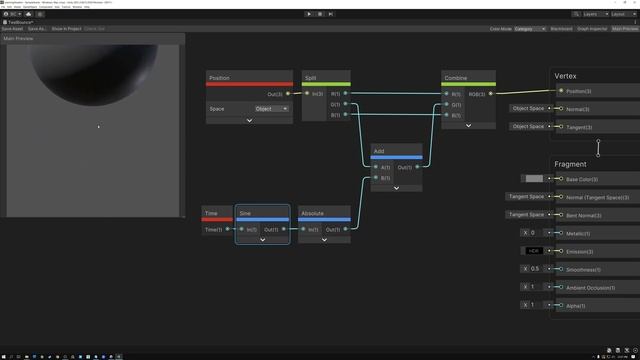This screenshot has height=360, width=640.
Task: Click the Step frame button
Action: 331,14
